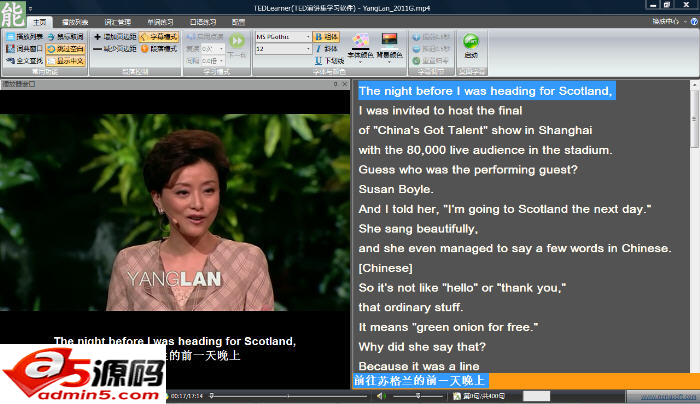700x404 pixels.
Task: Select line "of "China's Got Talent" show in Shanghai"
Action: click(475, 130)
